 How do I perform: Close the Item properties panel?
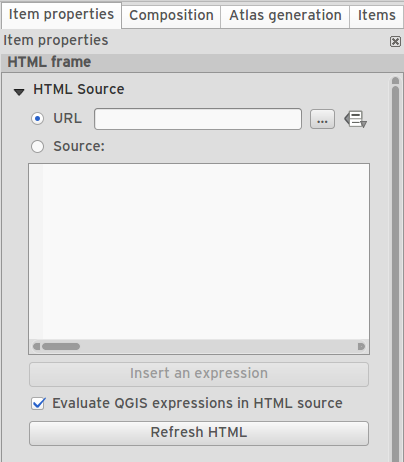[395, 42]
